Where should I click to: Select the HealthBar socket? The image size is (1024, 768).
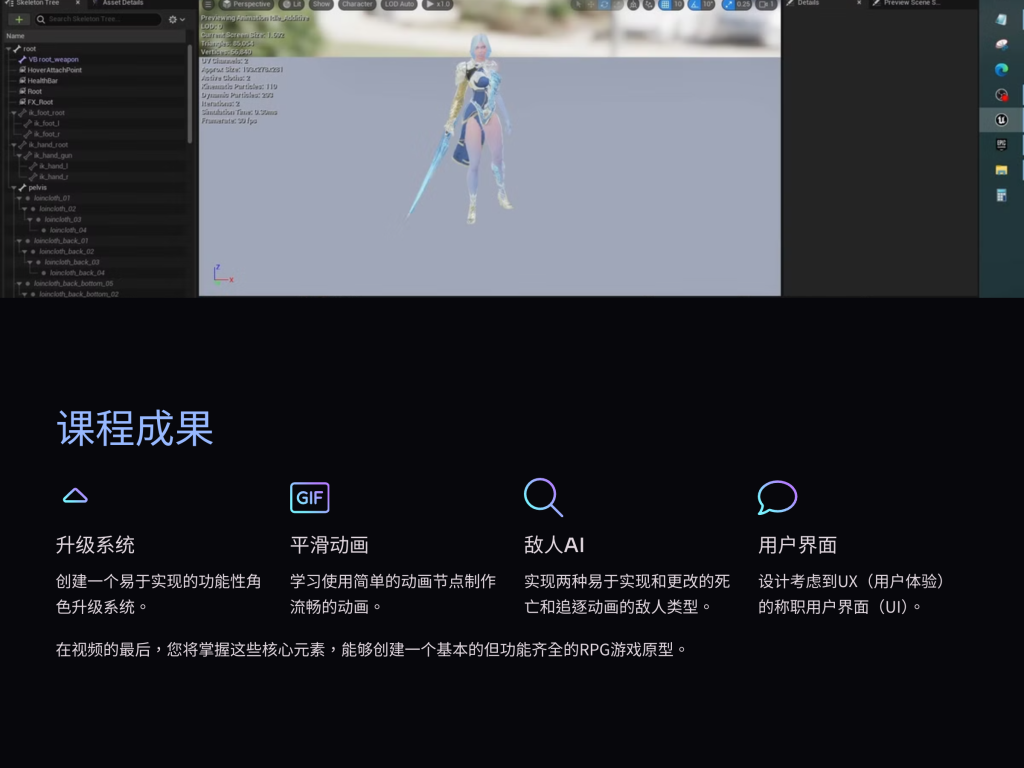(42, 81)
